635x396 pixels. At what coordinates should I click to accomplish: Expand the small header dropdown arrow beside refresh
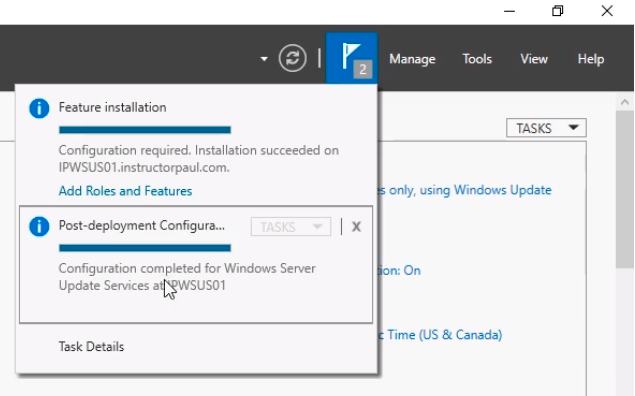[x=264, y=59]
